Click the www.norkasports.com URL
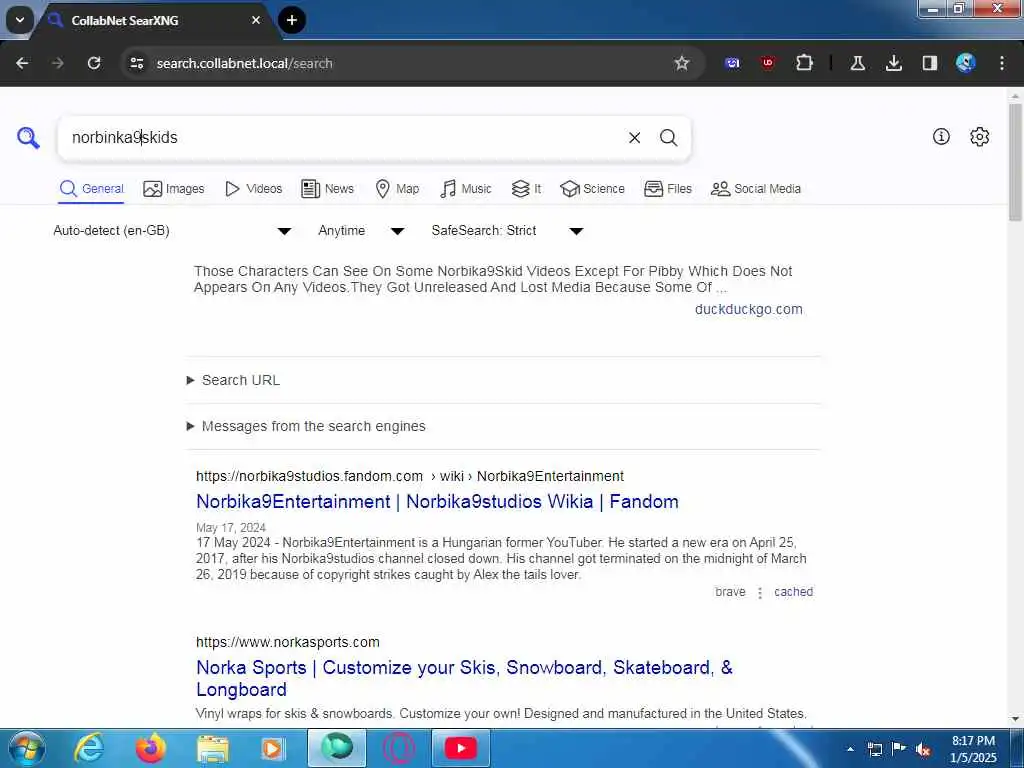This screenshot has height=768, width=1024. coord(287,642)
